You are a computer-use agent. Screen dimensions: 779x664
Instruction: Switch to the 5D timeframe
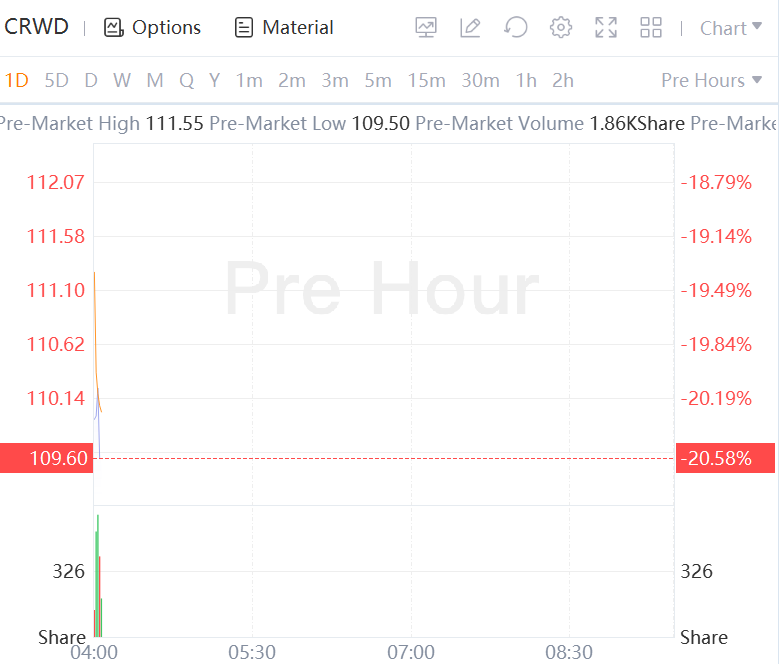[57, 80]
